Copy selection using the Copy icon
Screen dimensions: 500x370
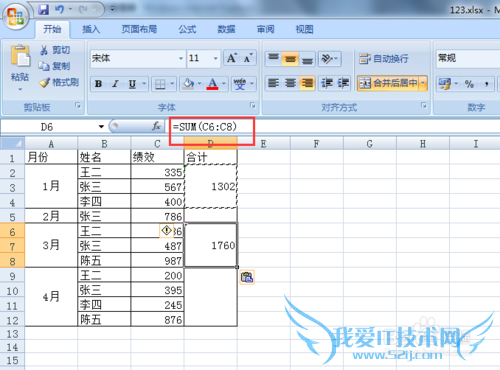click(44, 66)
